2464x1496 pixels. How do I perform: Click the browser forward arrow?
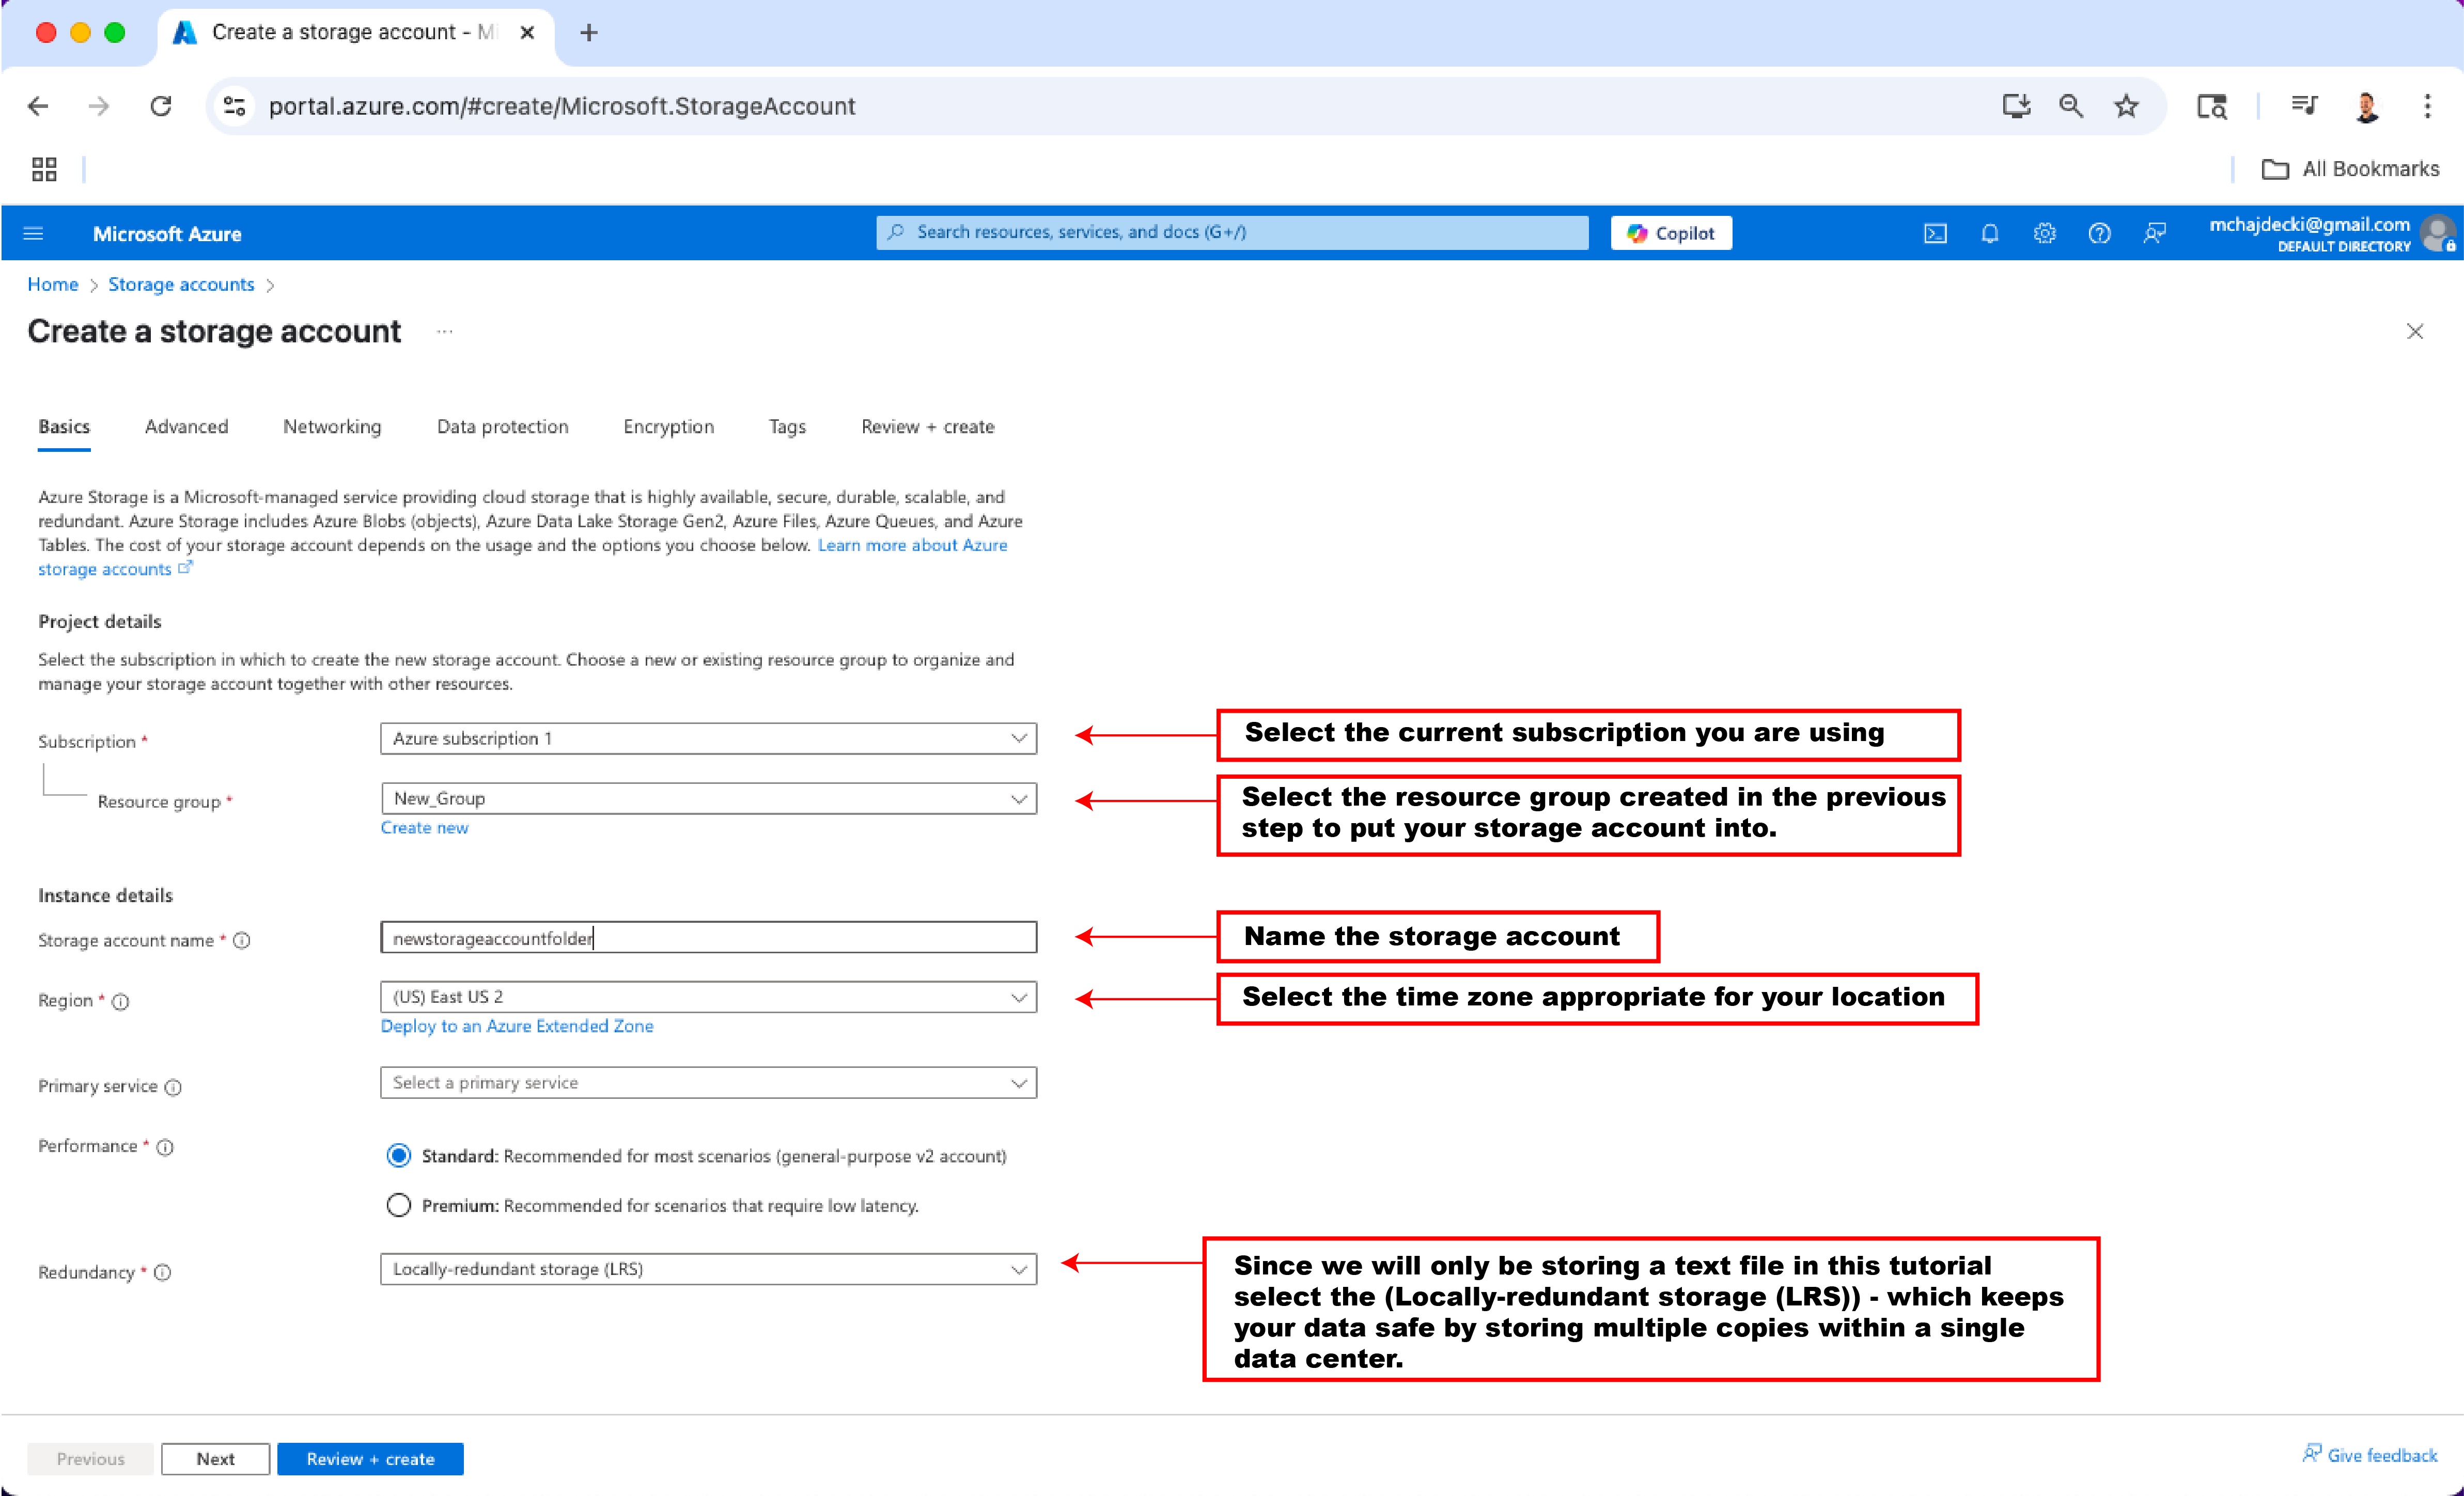click(x=98, y=106)
